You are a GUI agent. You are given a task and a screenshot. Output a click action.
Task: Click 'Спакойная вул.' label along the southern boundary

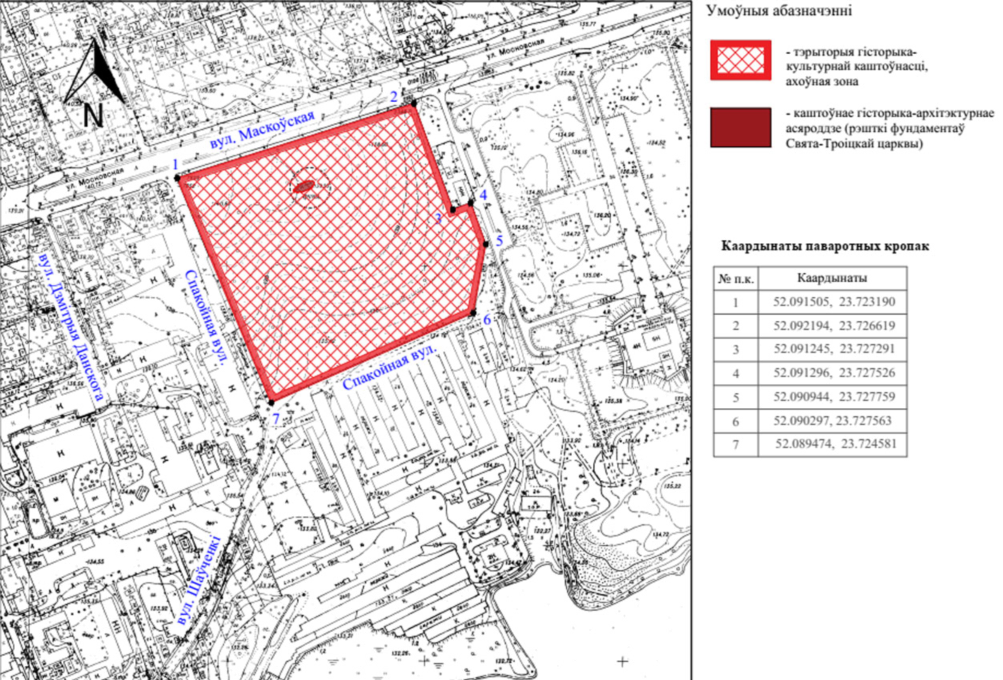[390, 370]
